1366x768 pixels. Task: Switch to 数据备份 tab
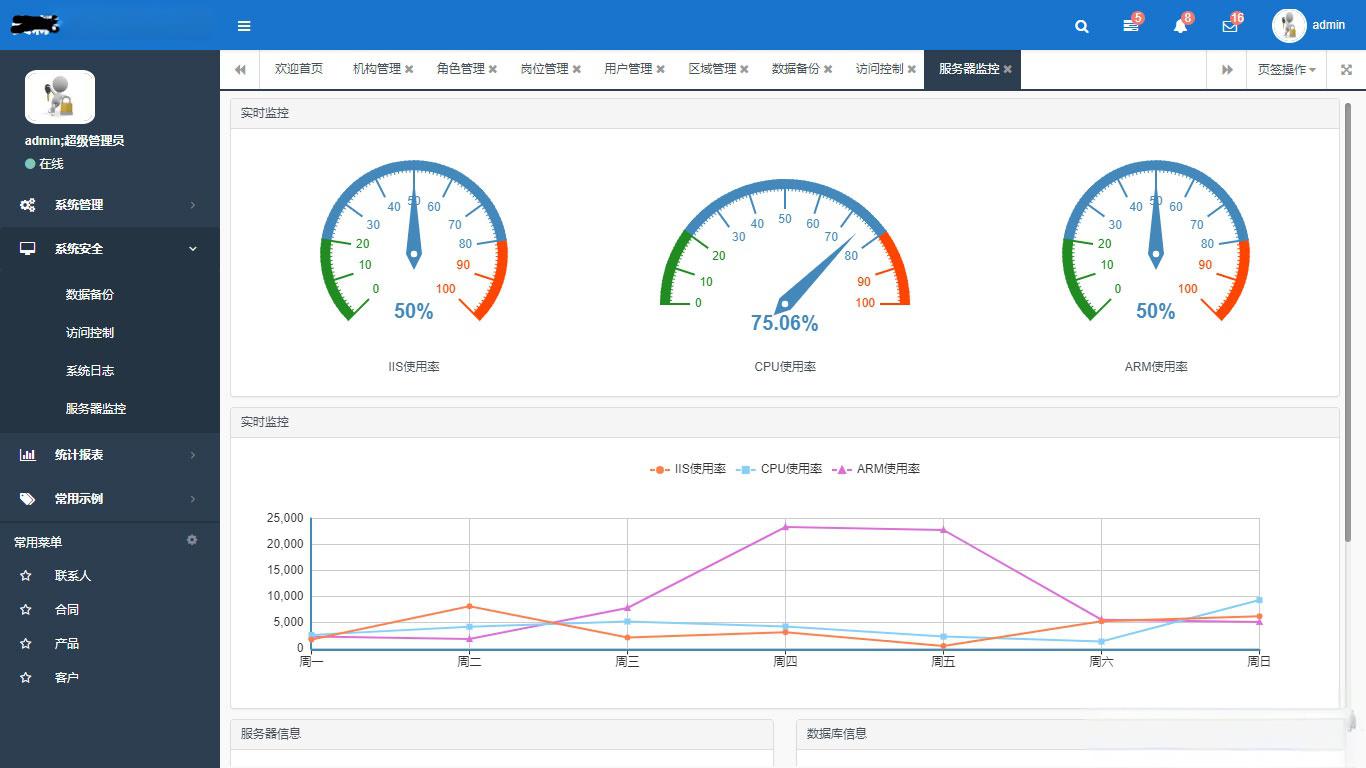(796, 69)
